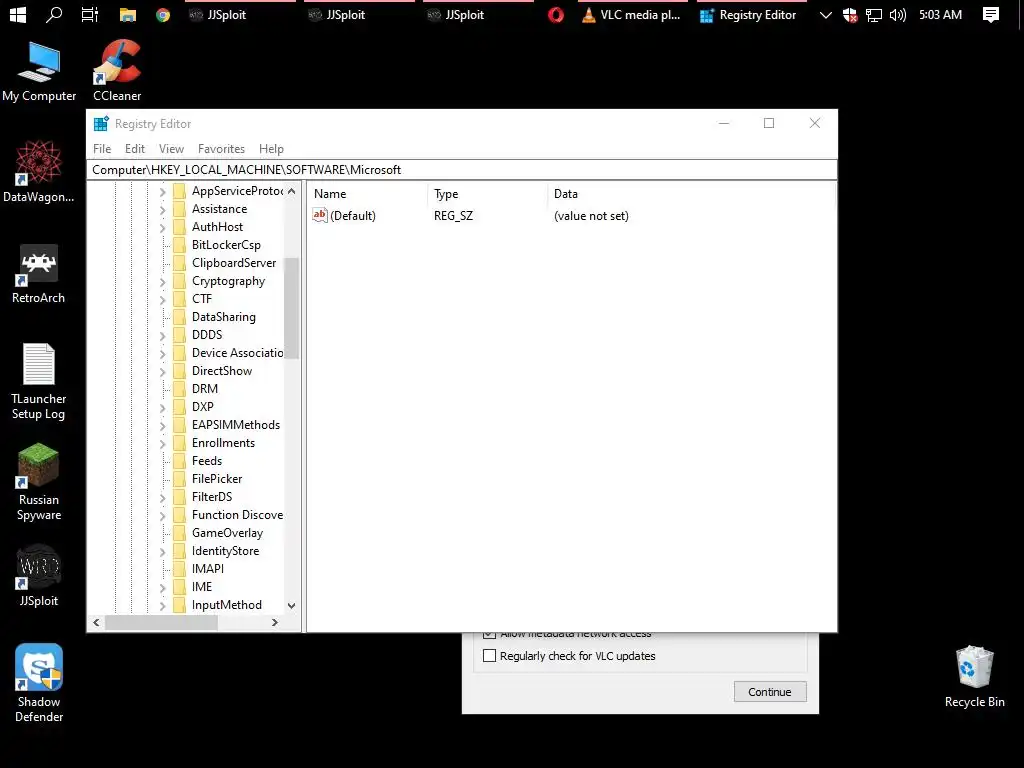
Task: Select the IMAPI key
Action: click(208, 569)
